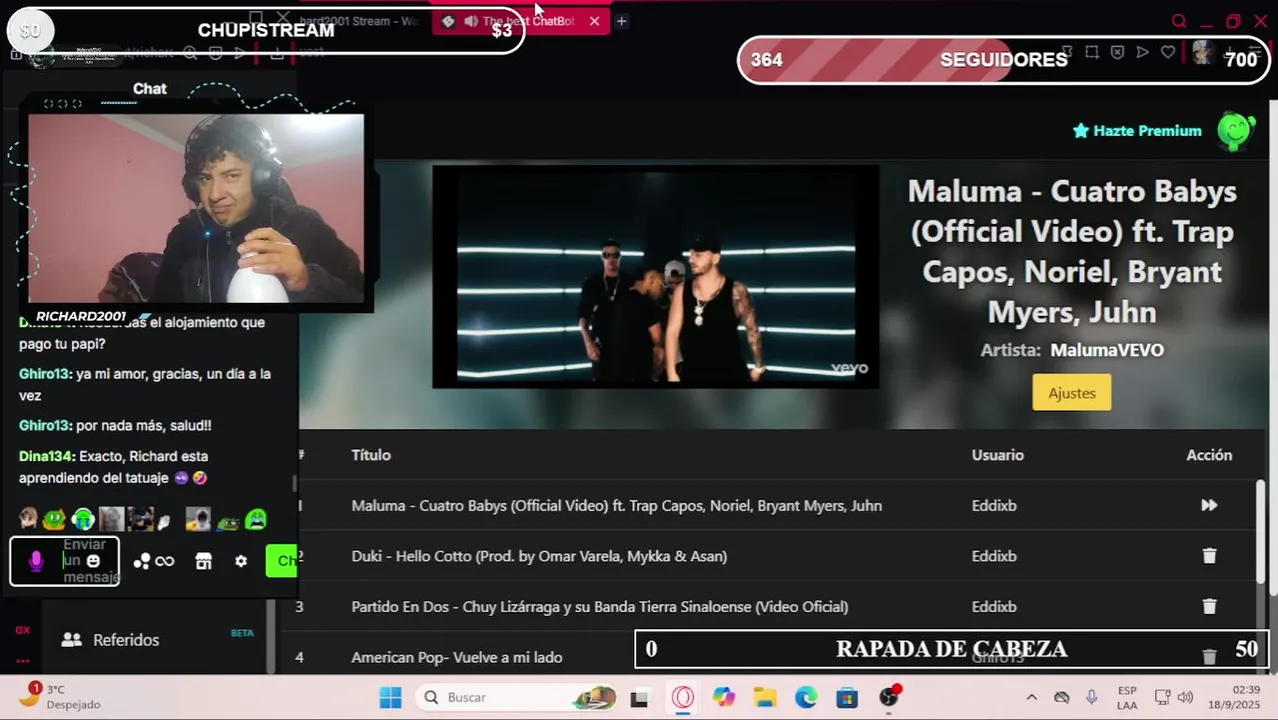Click Duki - Hello Cotto song title
Image resolution: width=1278 pixels, height=720 pixels.
(x=539, y=556)
